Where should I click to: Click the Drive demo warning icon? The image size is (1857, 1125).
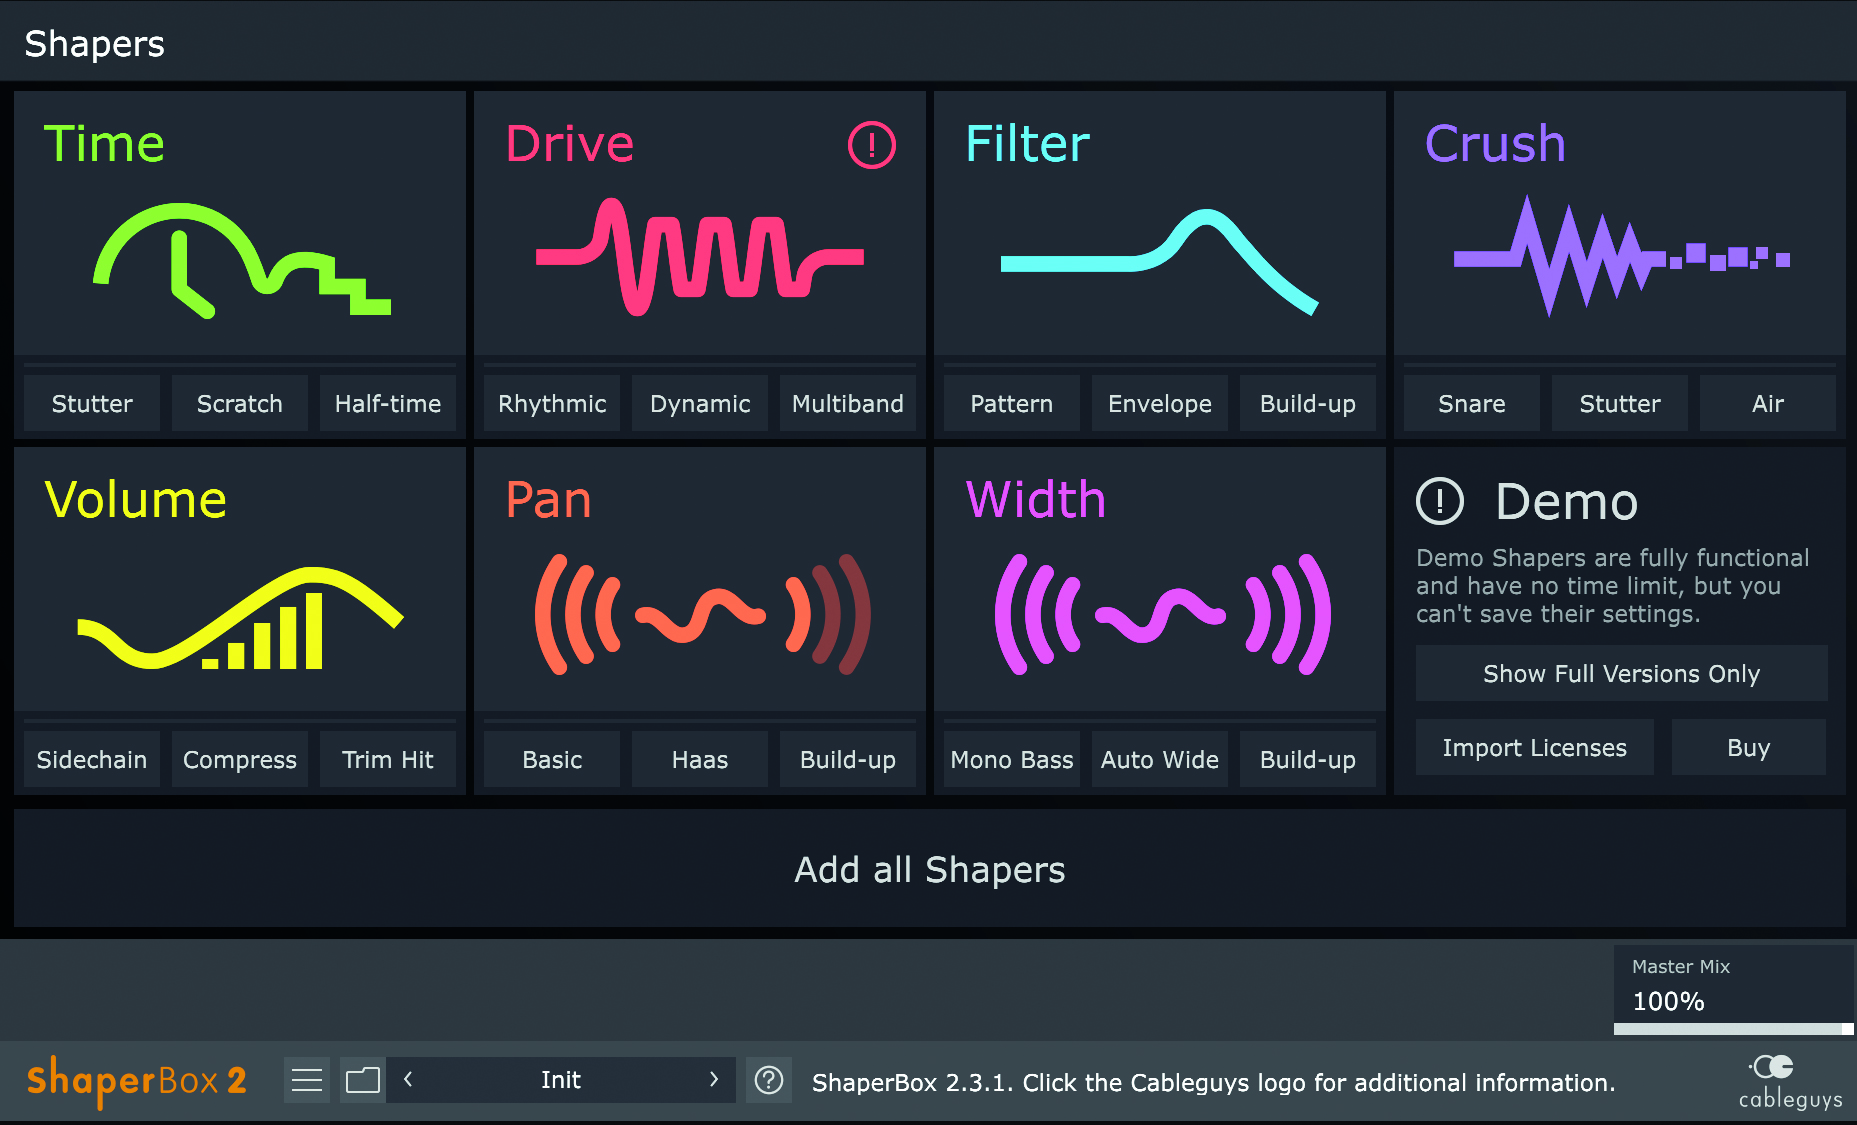(x=871, y=145)
